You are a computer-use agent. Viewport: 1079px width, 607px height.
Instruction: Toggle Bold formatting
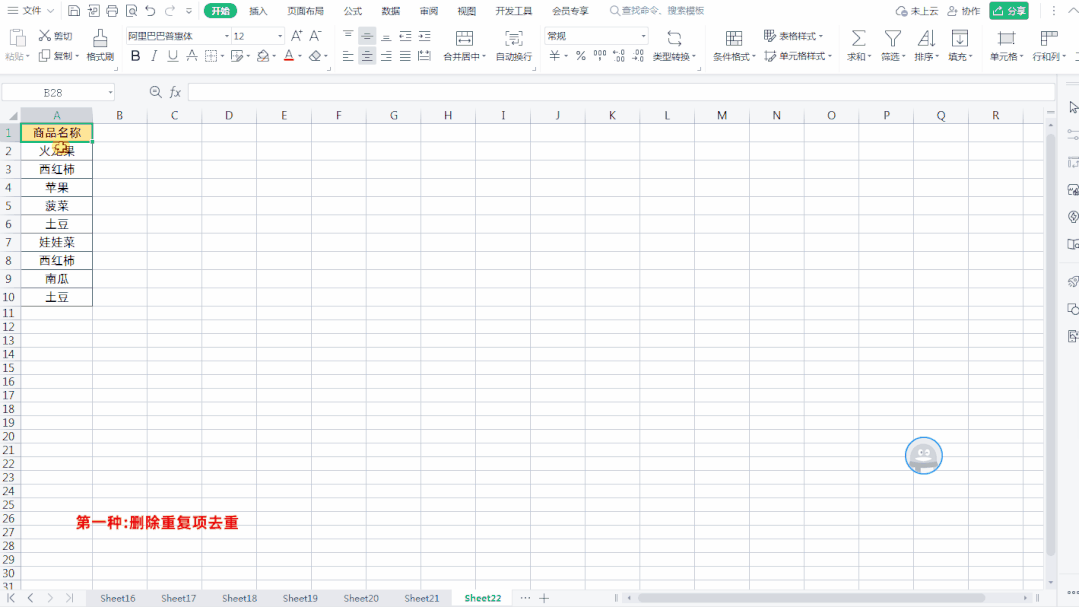coord(136,56)
